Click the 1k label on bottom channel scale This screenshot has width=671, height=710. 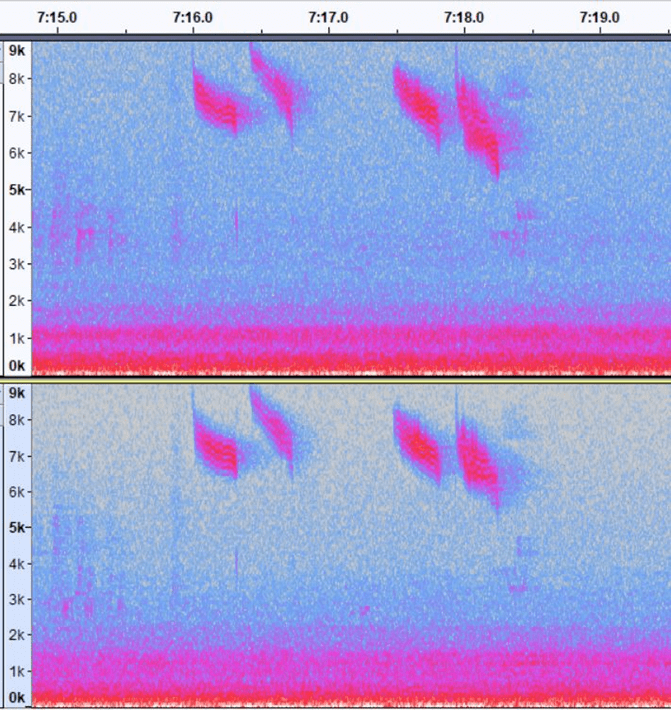(17, 671)
